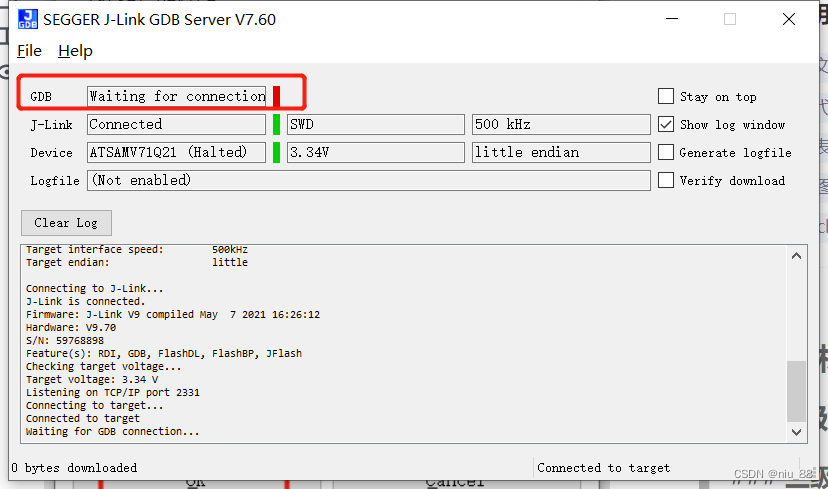Click the J-Link GDB Server app icon
The height and width of the screenshot is (489, 828).
27,20
